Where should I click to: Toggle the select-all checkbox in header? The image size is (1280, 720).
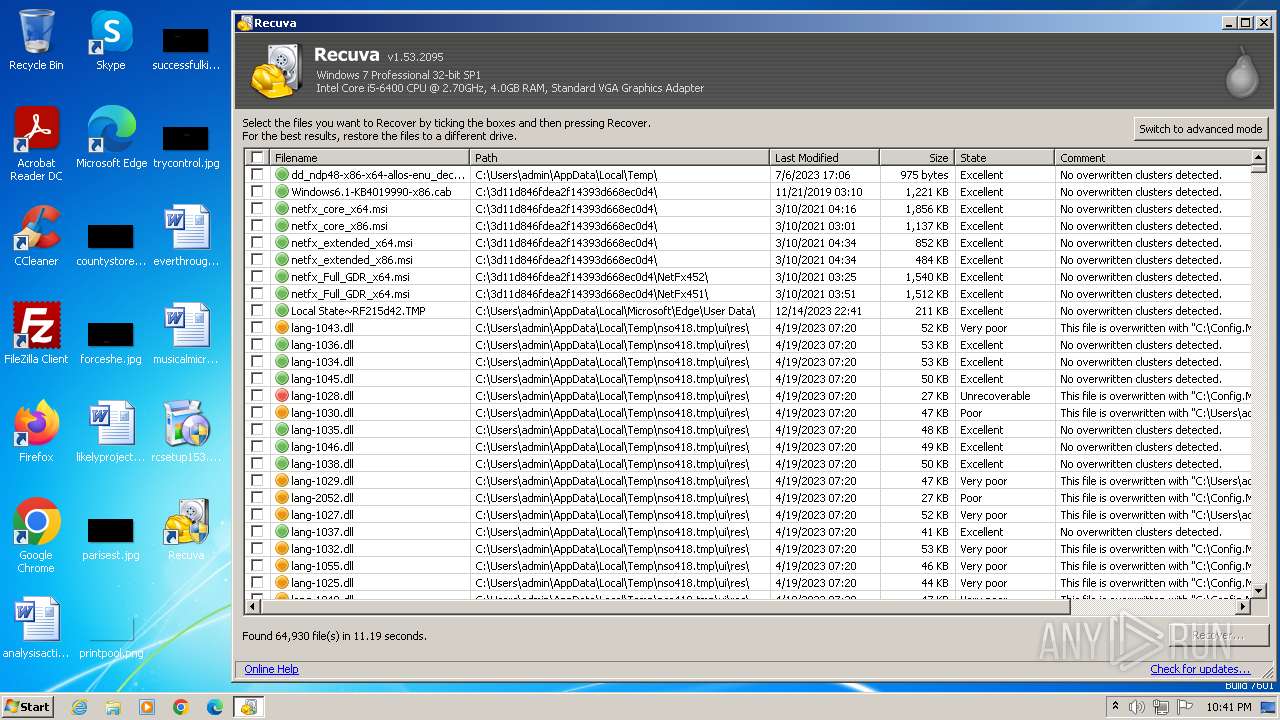tap(257, 158)
